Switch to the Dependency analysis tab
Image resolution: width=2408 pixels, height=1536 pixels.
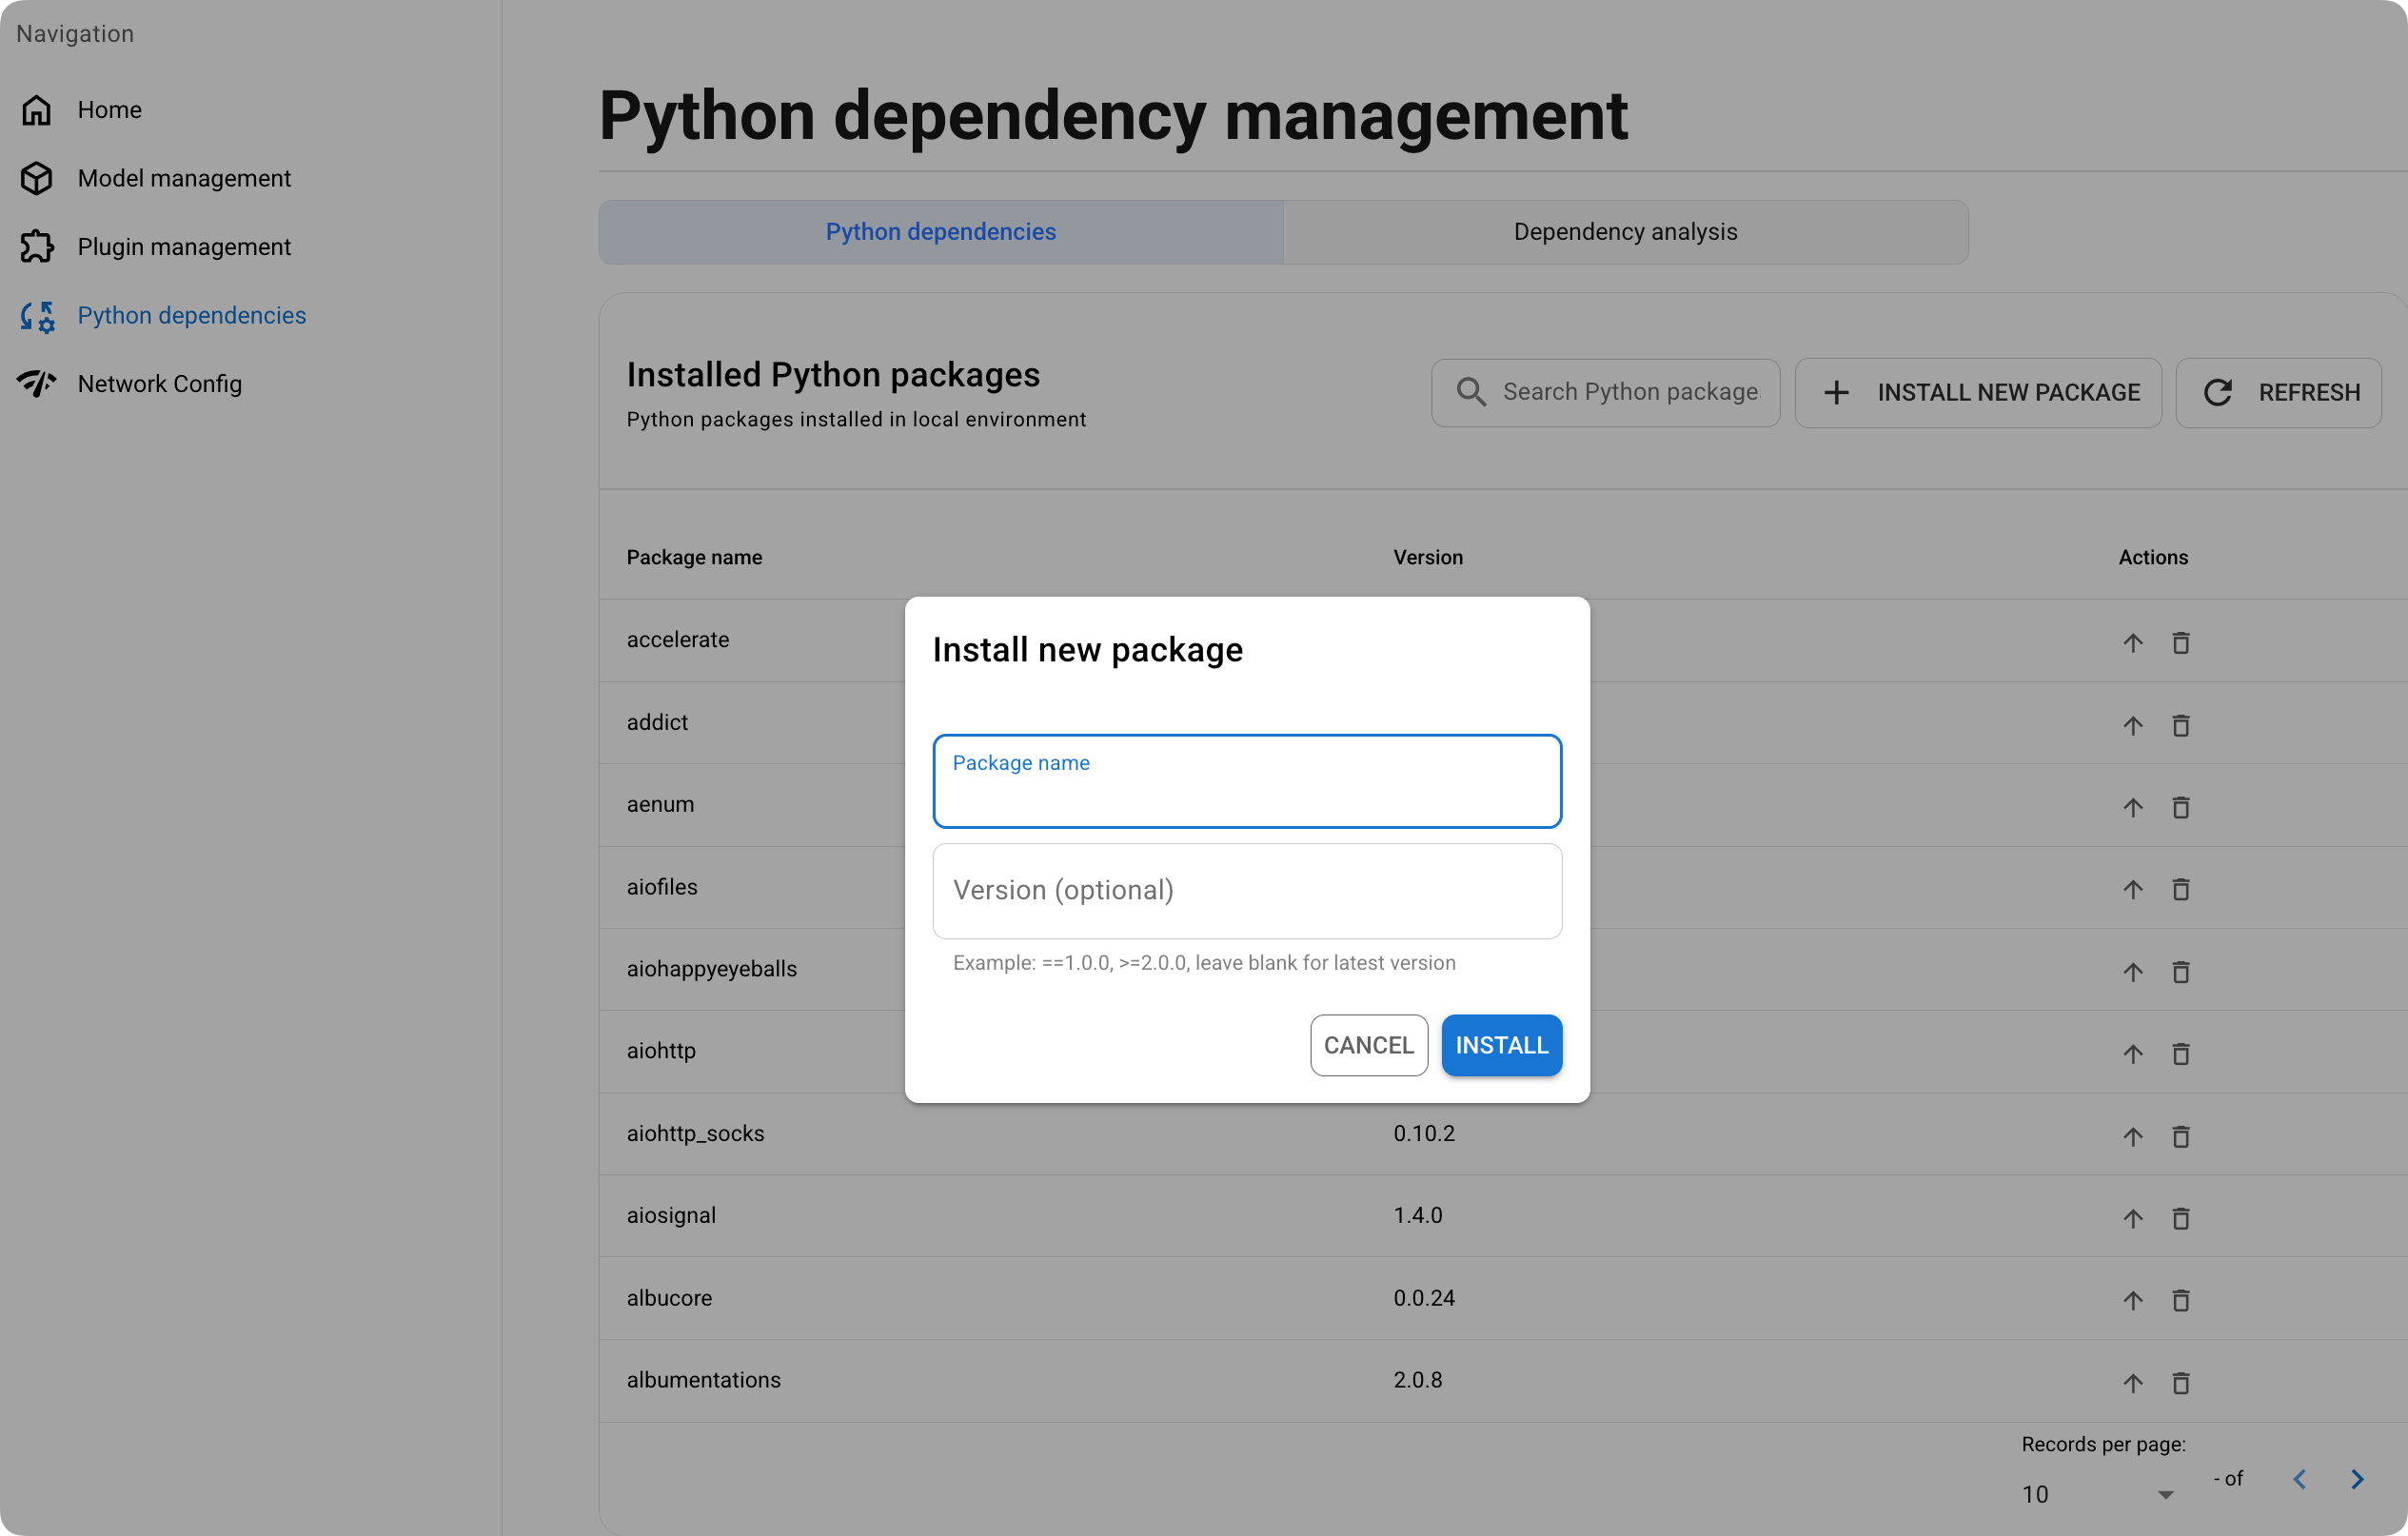click(1625, 231)
